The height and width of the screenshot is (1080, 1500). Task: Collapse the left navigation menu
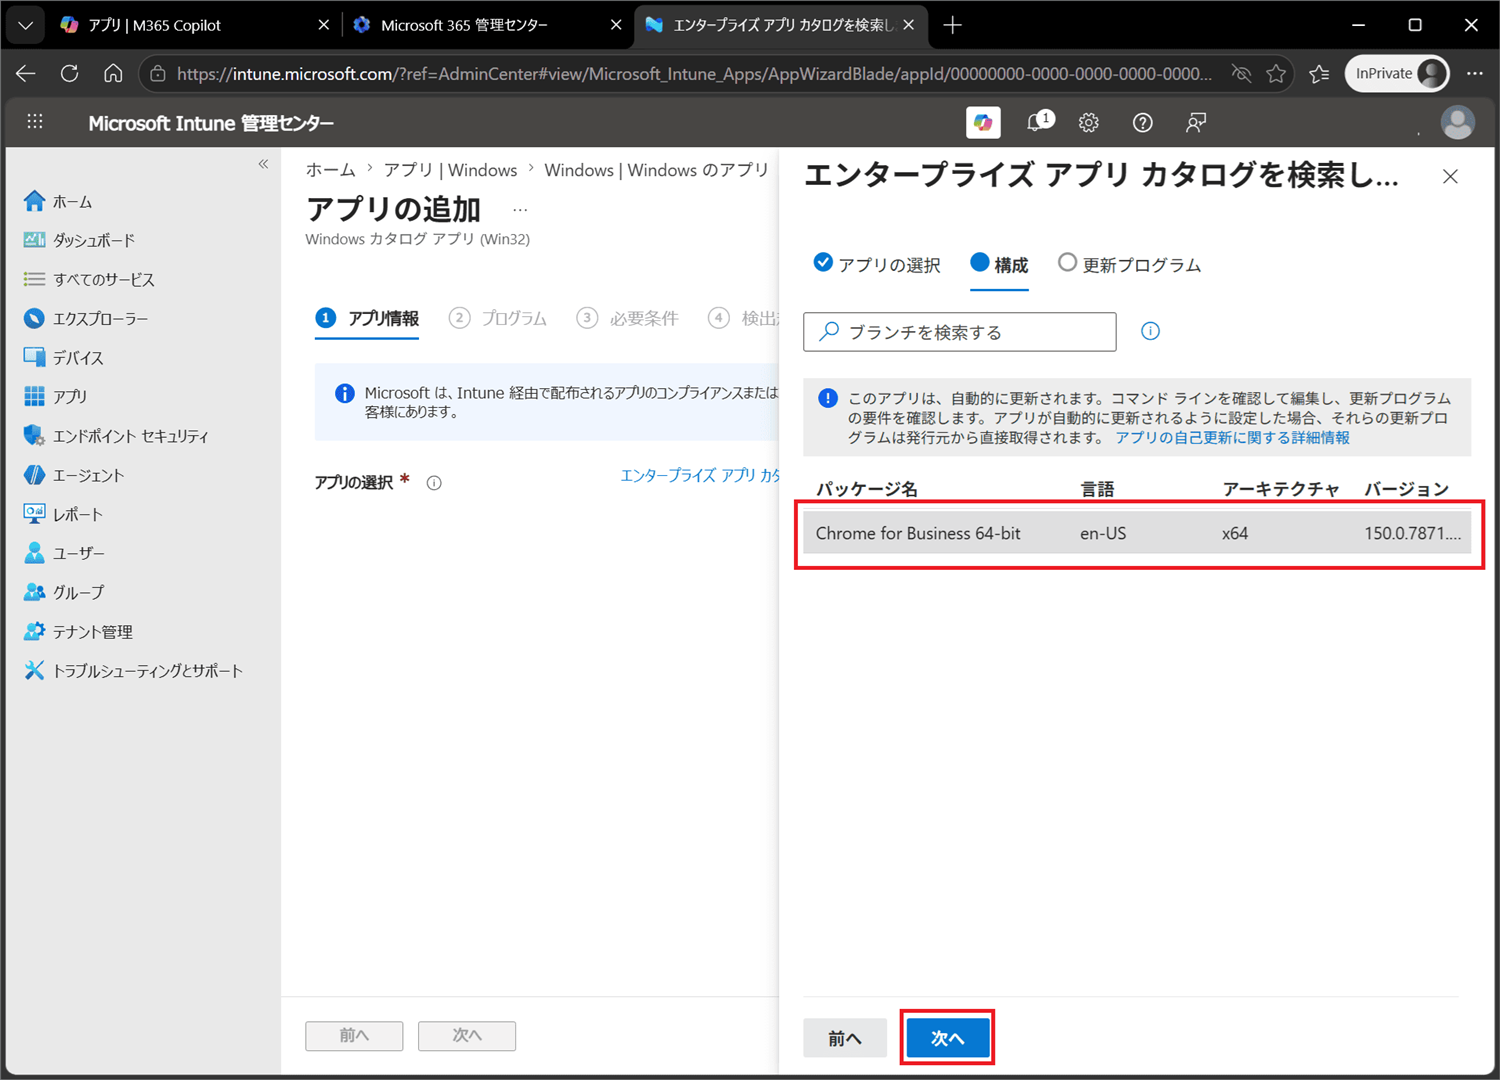click(263, 164)
